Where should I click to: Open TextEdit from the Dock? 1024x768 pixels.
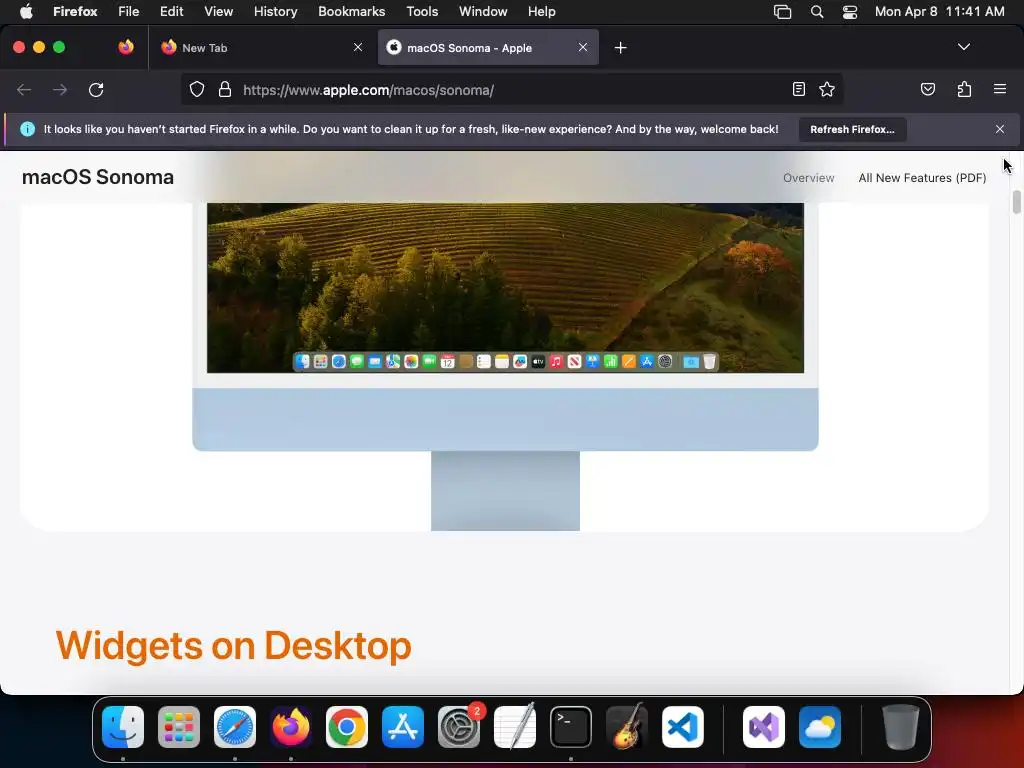(515, 726)
